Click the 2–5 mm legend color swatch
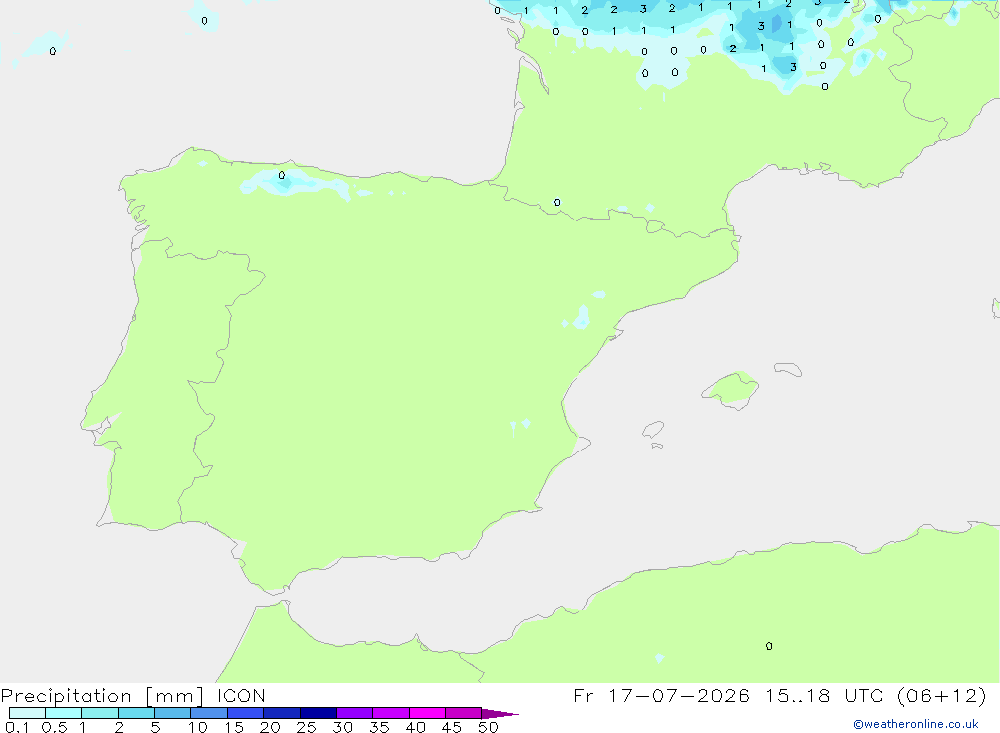The image size is (1000, 733). coord(136,713)
